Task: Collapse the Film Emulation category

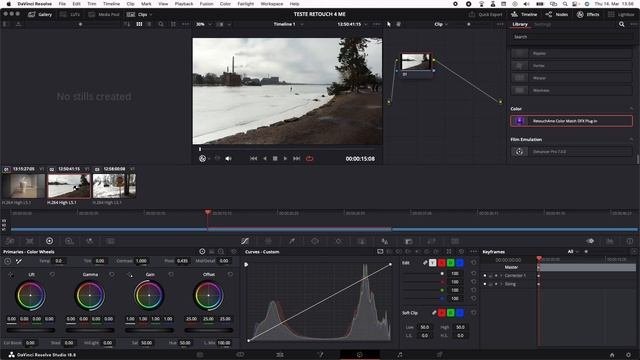Action: (631, 139)
